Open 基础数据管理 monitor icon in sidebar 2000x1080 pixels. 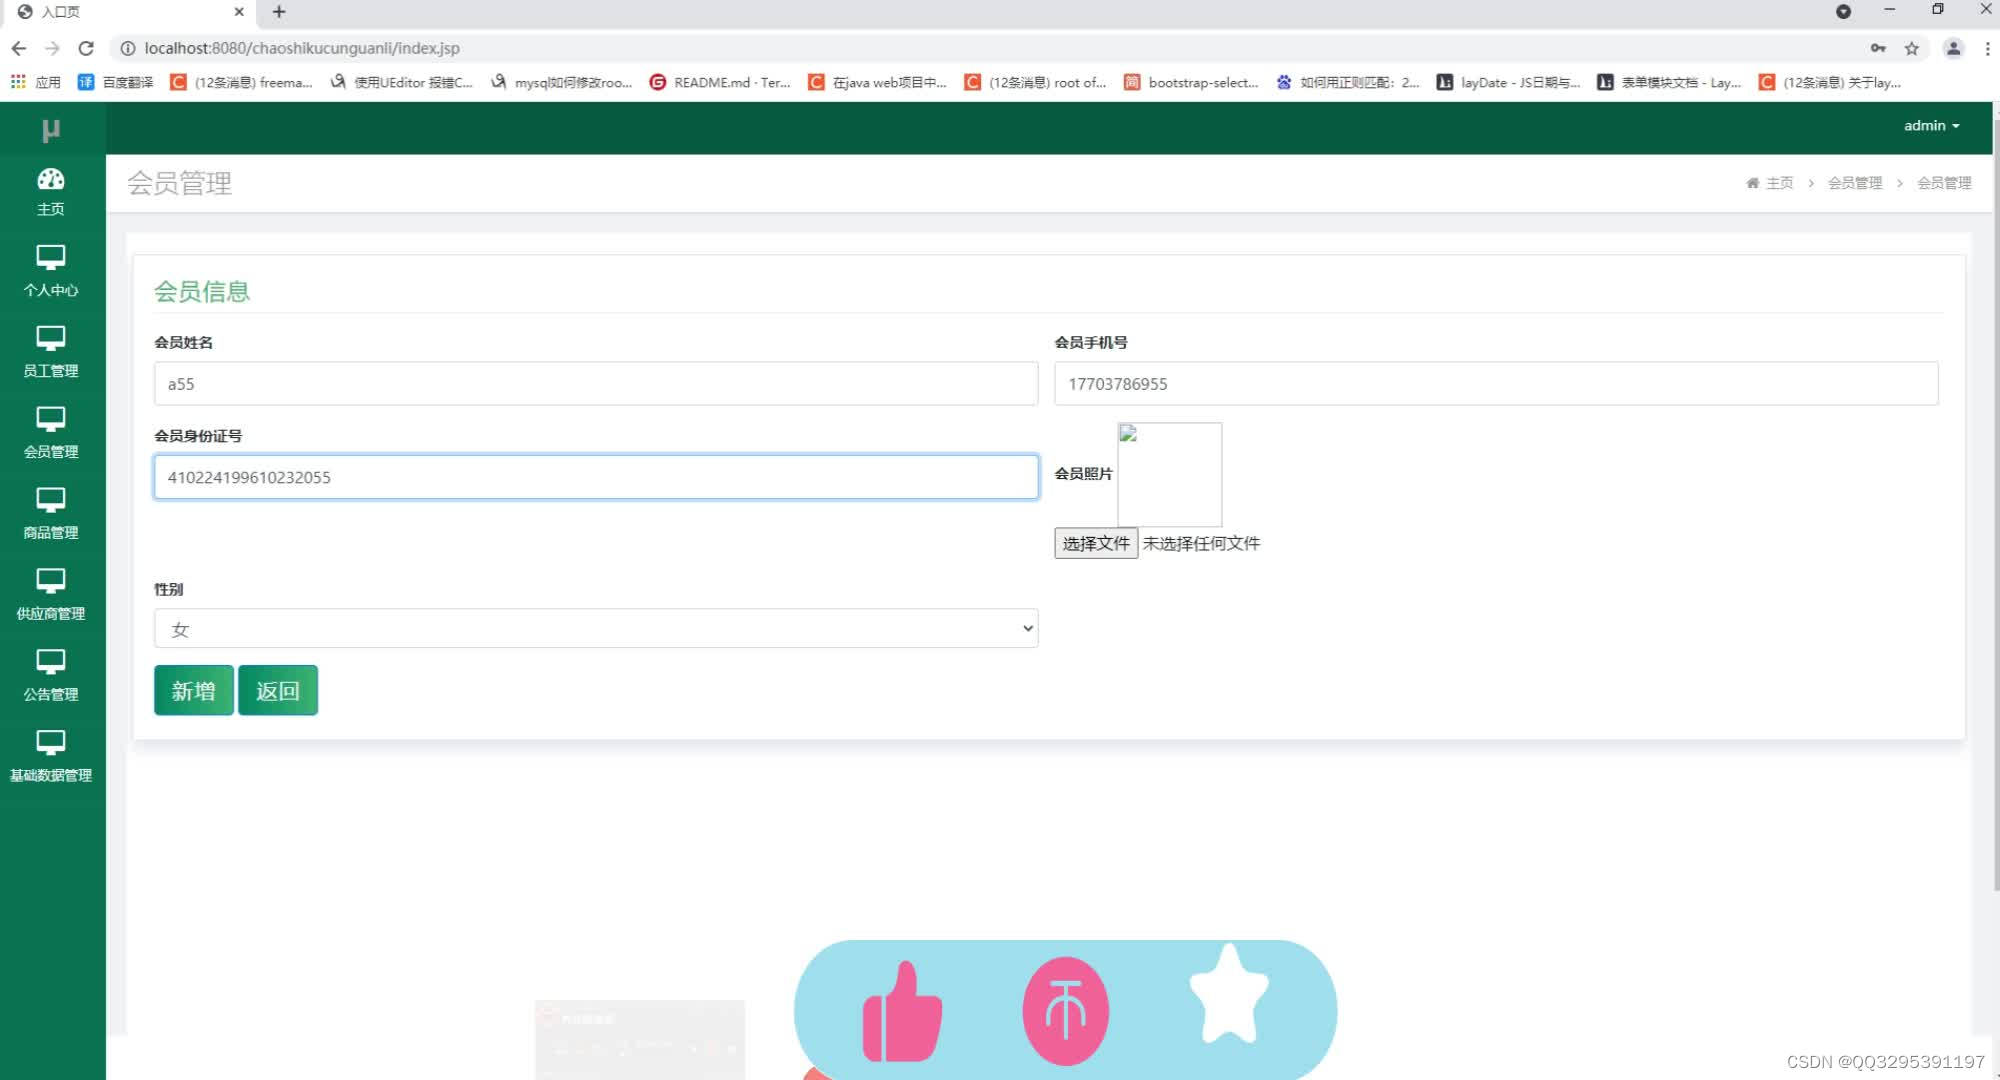(51, 744)
